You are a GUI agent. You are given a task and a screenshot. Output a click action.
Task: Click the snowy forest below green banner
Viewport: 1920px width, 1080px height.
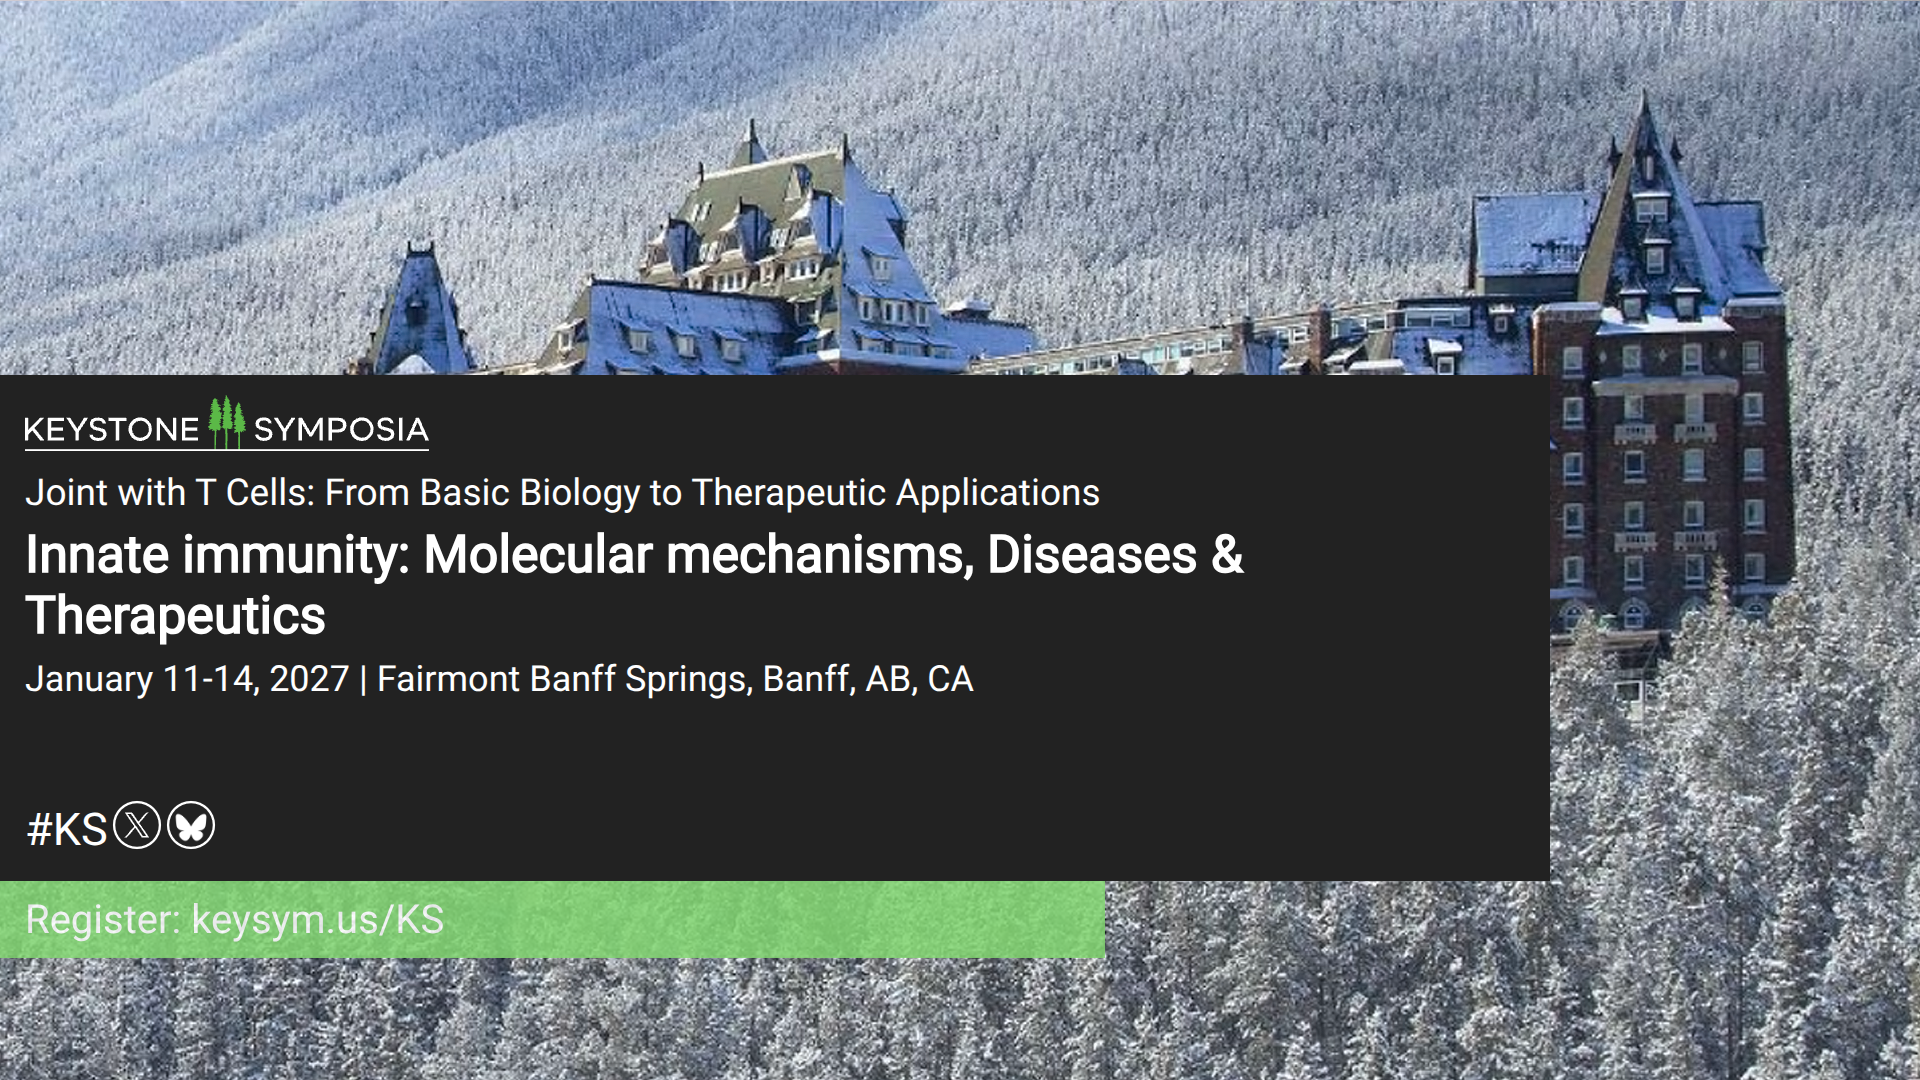600,1020
